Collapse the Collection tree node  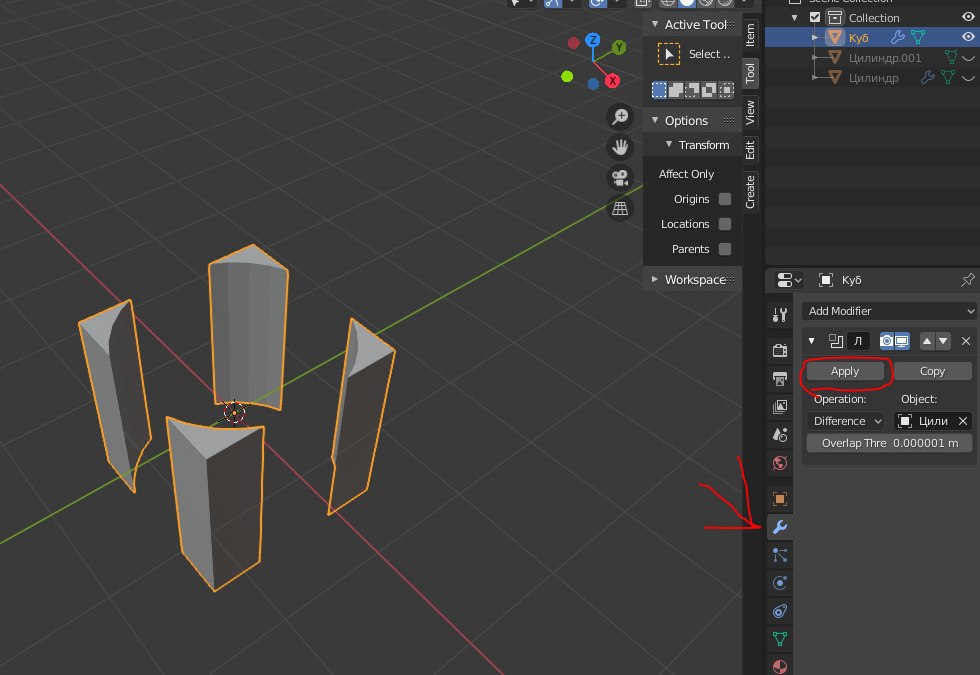(794, 18)
